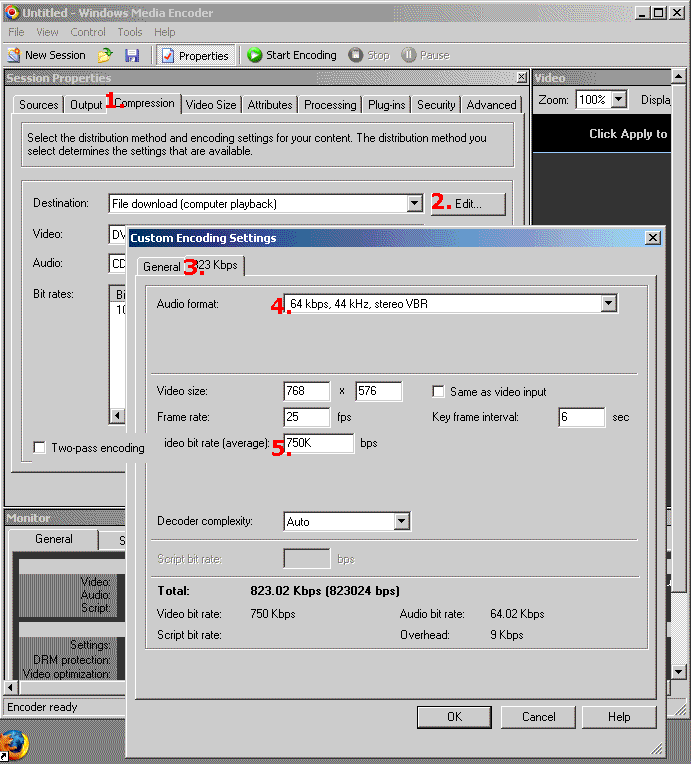Open the Properties toolbar button

pos(195,56)
